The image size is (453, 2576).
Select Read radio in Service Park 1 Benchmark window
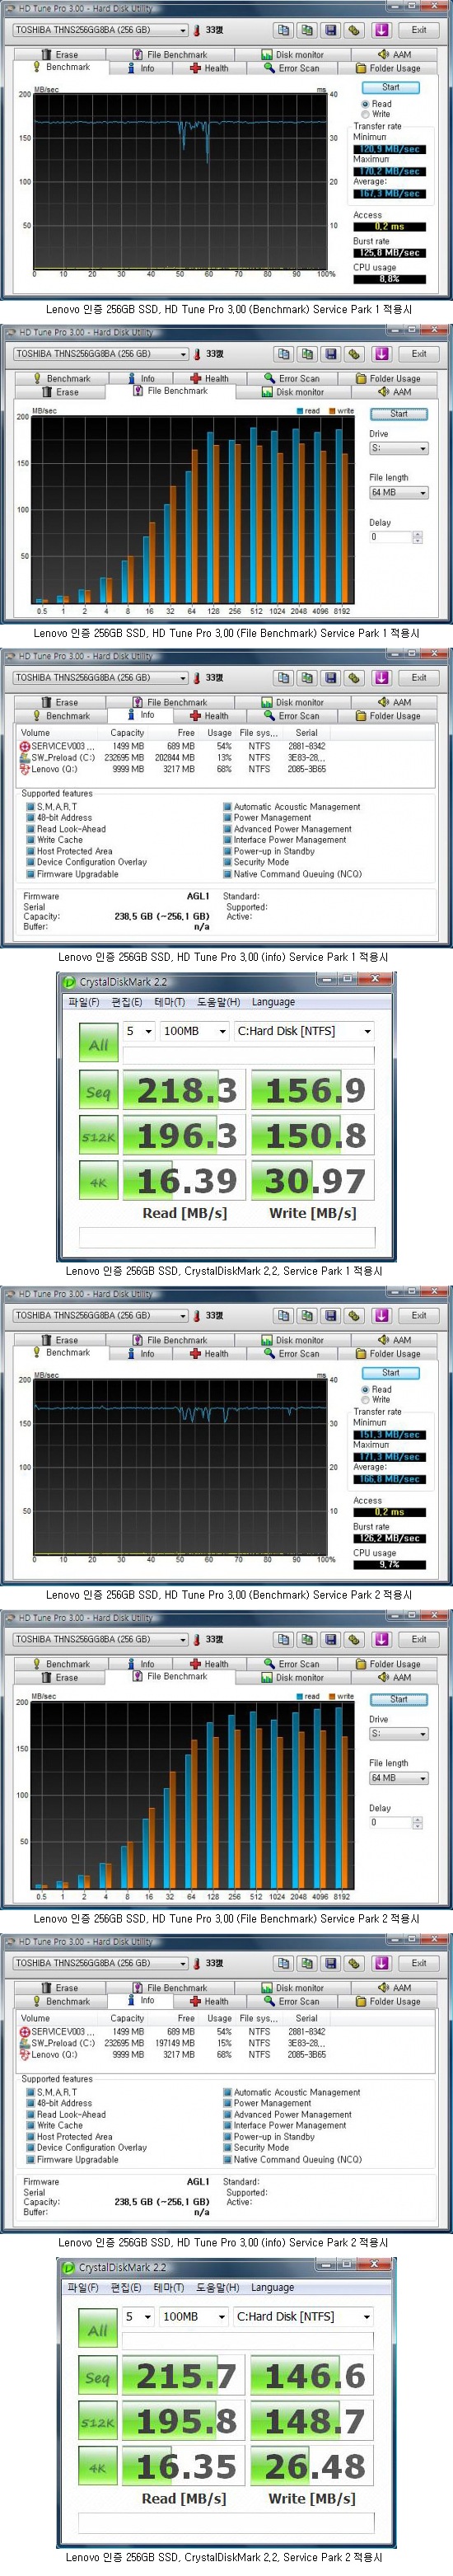click(x=365, y=104)
